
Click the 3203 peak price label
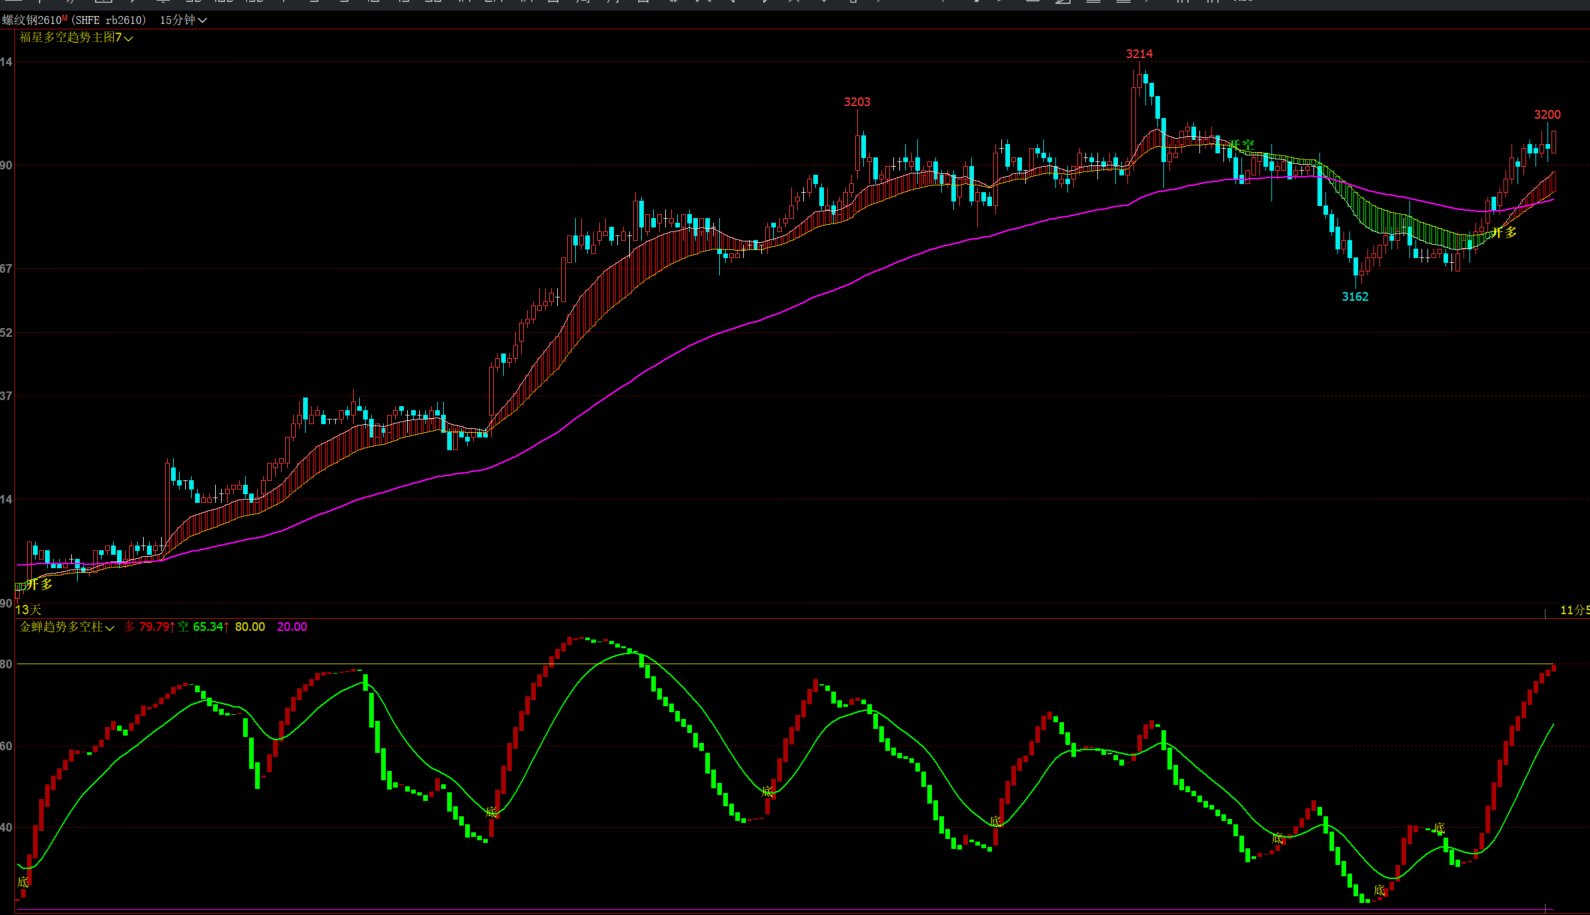click(857, 102)
